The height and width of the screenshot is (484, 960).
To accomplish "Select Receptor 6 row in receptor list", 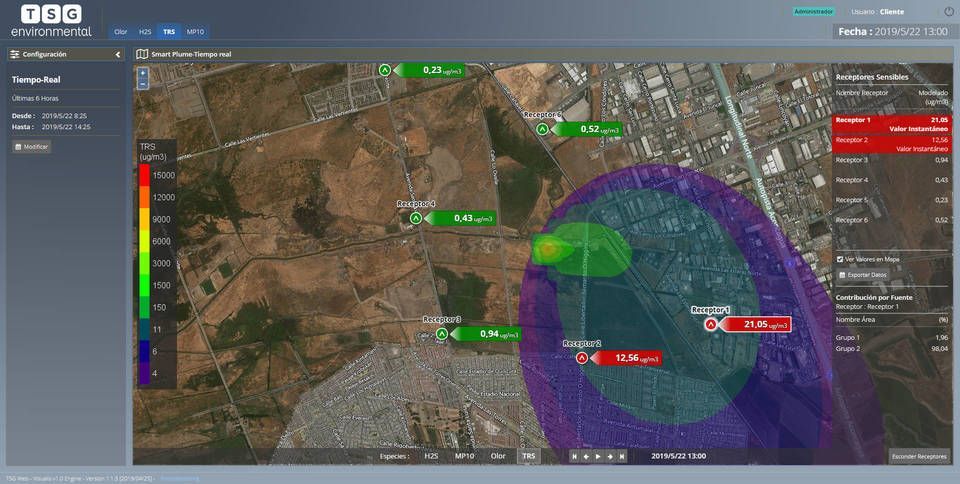I will click(x=892, y=220).
